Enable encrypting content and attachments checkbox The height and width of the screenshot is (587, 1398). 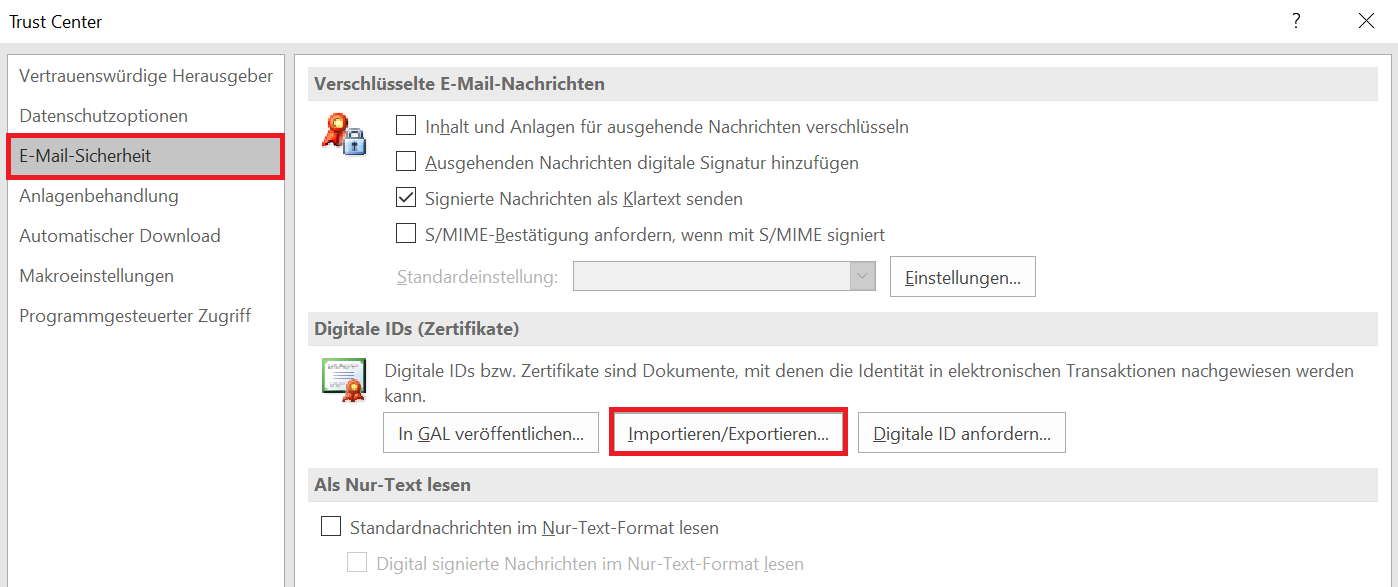tap(406, 126)
